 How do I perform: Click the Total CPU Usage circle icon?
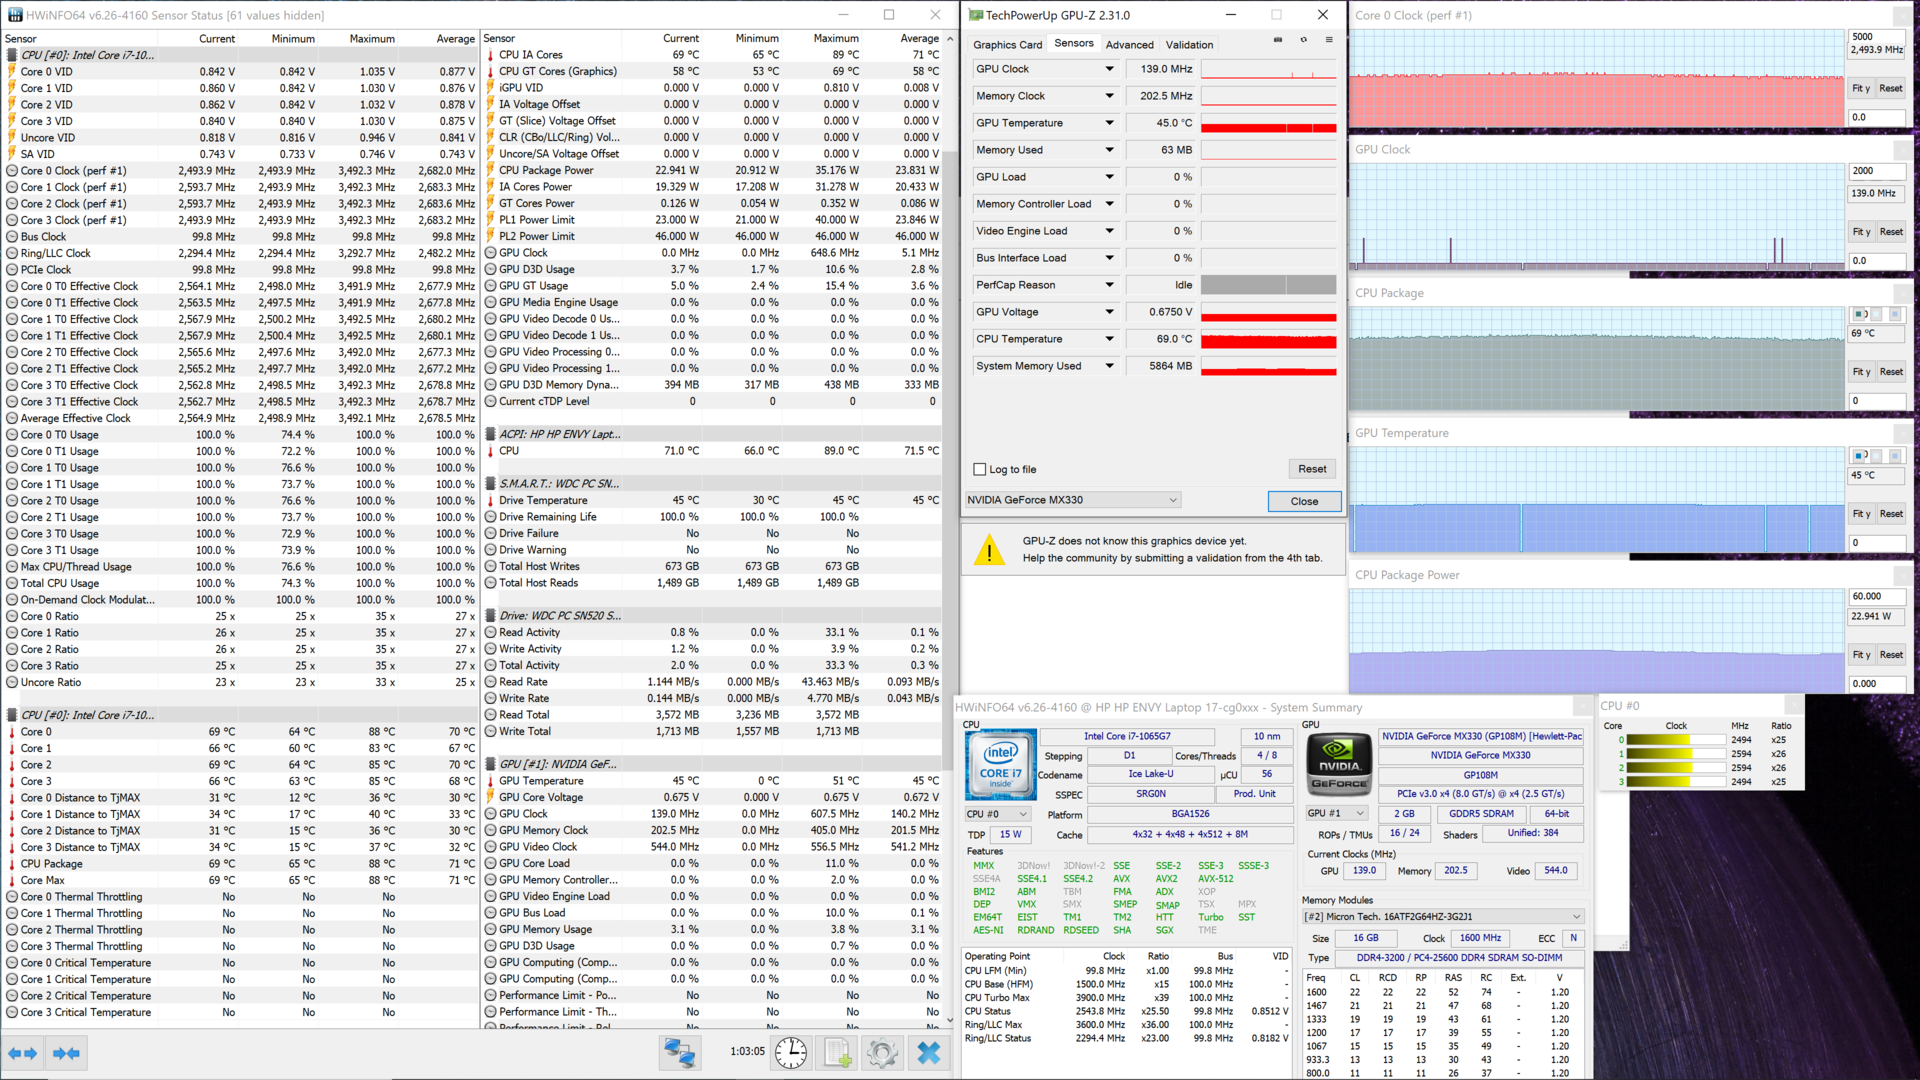coord(12,584)
